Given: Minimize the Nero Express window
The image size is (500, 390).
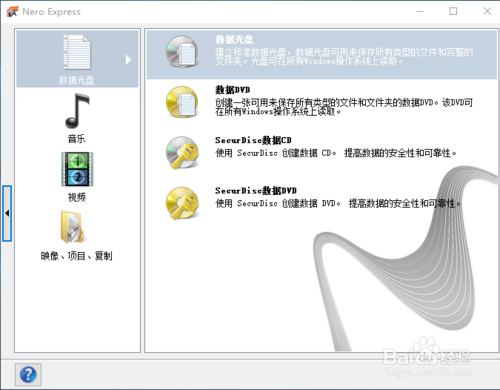Looking at the screenshot, I should pyautogui.click(x=420, y=11).
